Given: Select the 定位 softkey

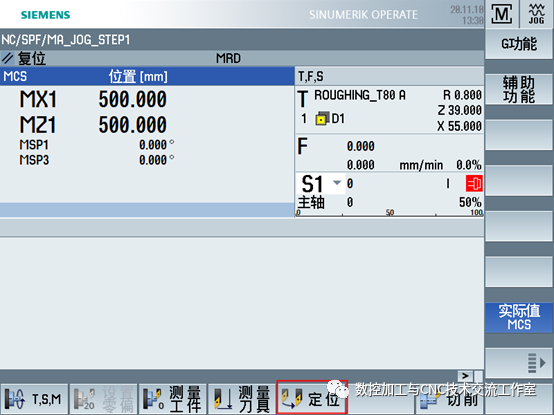Looking at the screenshot, I should 312,397.
